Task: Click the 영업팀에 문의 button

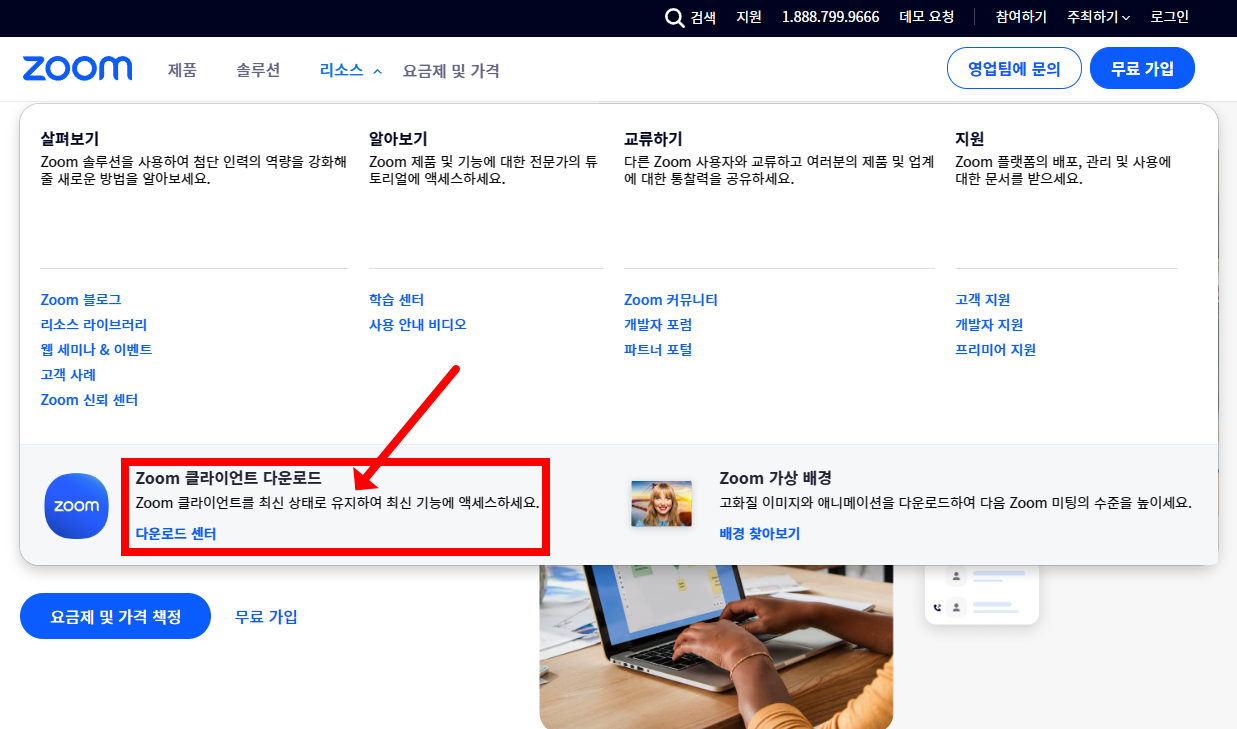Action: pyautogui.click(x=1014, y=67)
